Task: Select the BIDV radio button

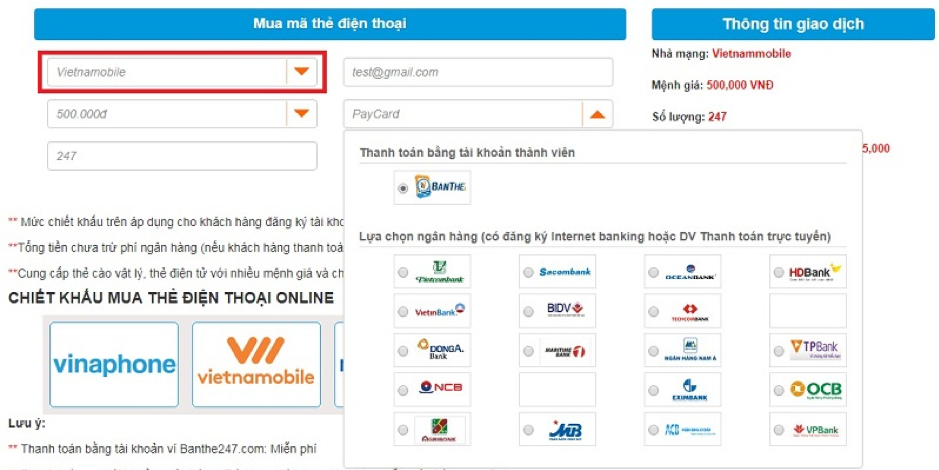Action: coord(527,312)
